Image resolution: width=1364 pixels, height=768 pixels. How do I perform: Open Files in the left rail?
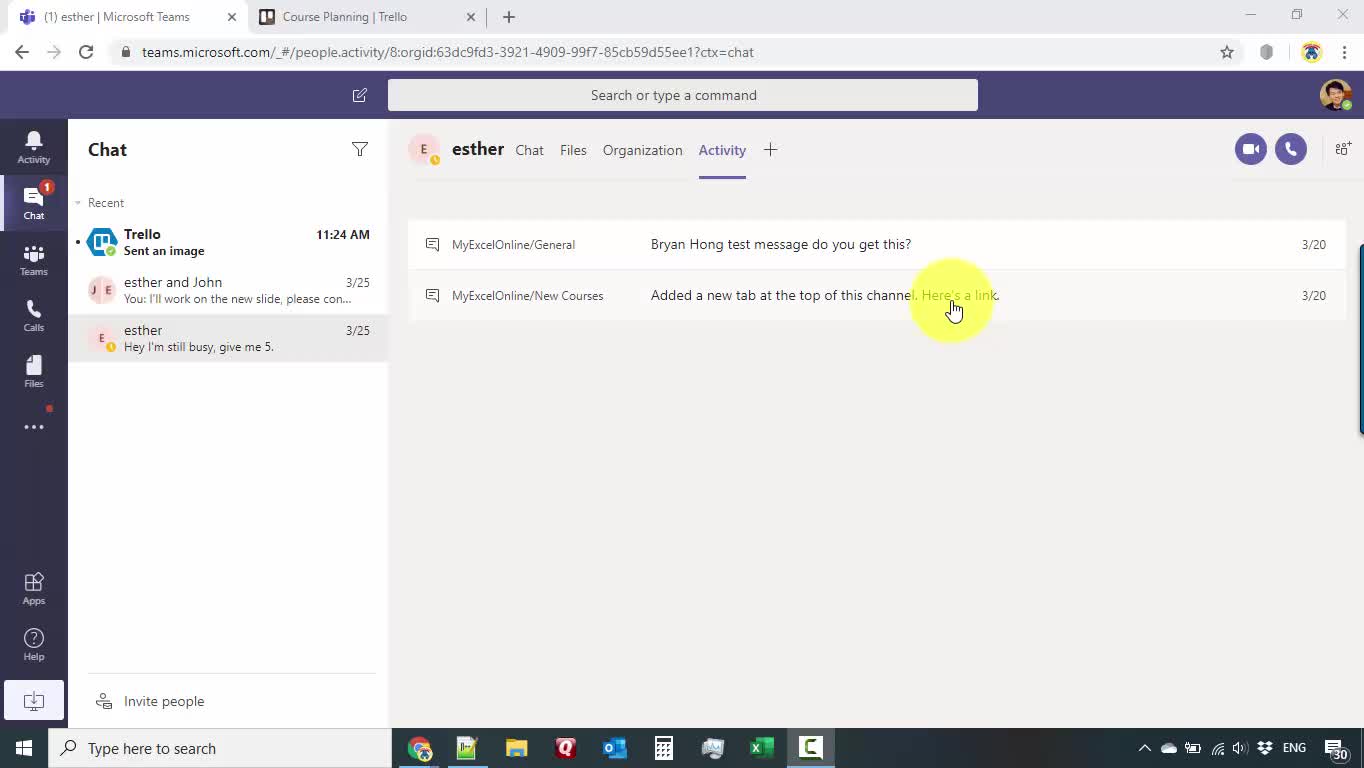(x=33, y=371)
